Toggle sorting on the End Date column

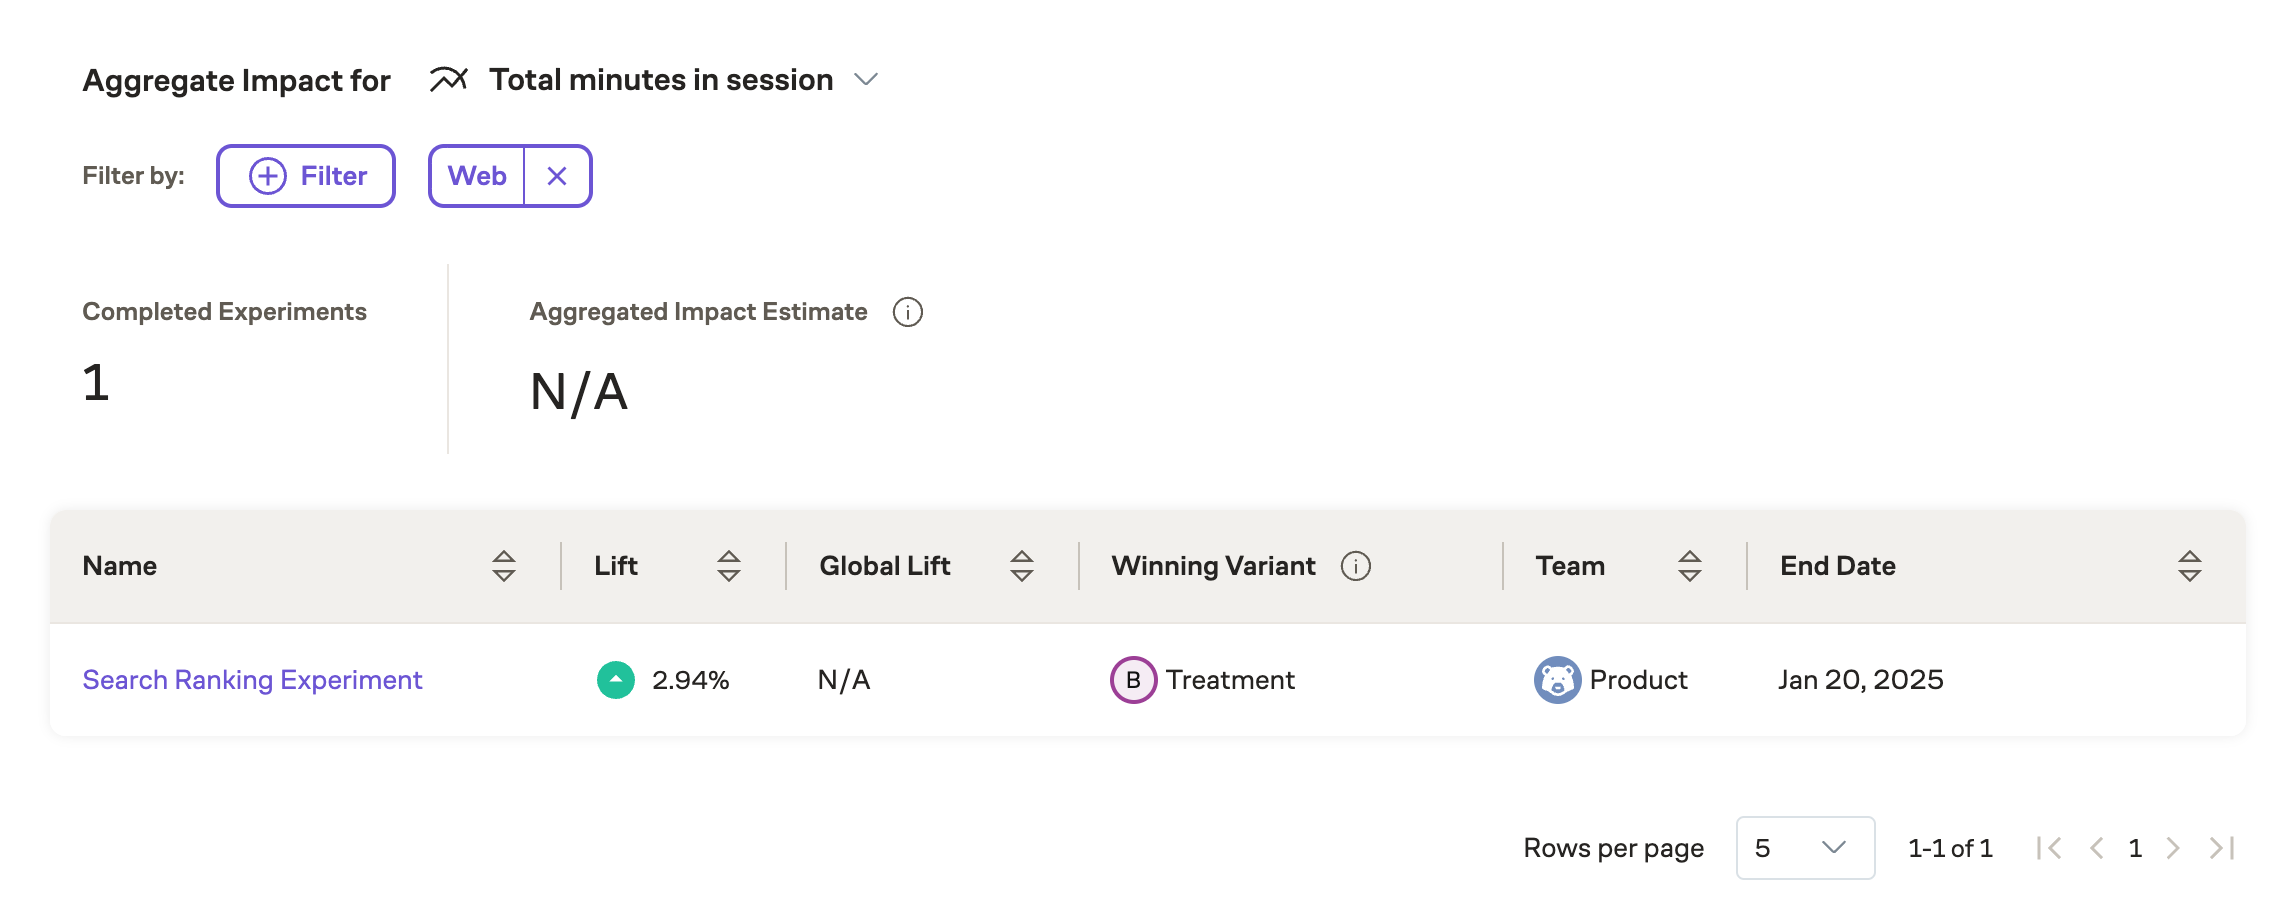click(2188, 566)
